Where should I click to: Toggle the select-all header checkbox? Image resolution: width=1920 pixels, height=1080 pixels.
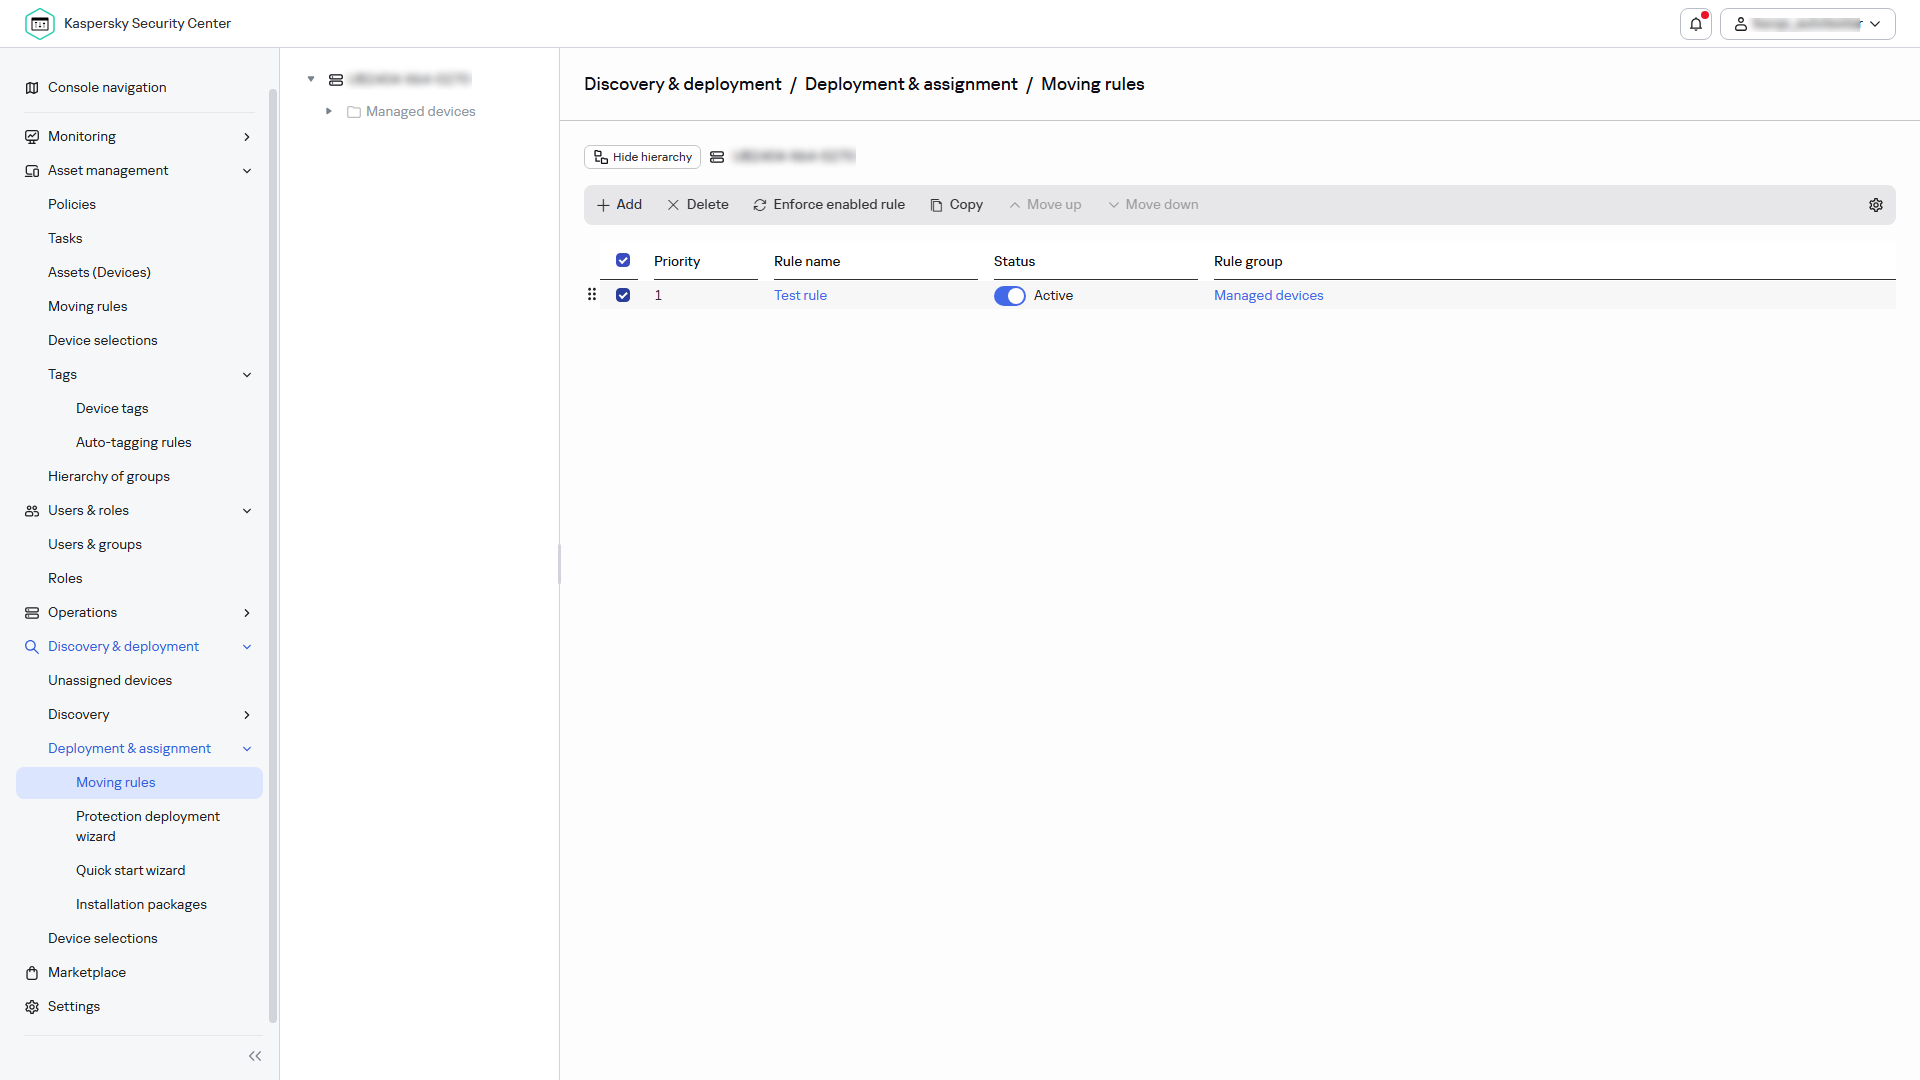623,260
